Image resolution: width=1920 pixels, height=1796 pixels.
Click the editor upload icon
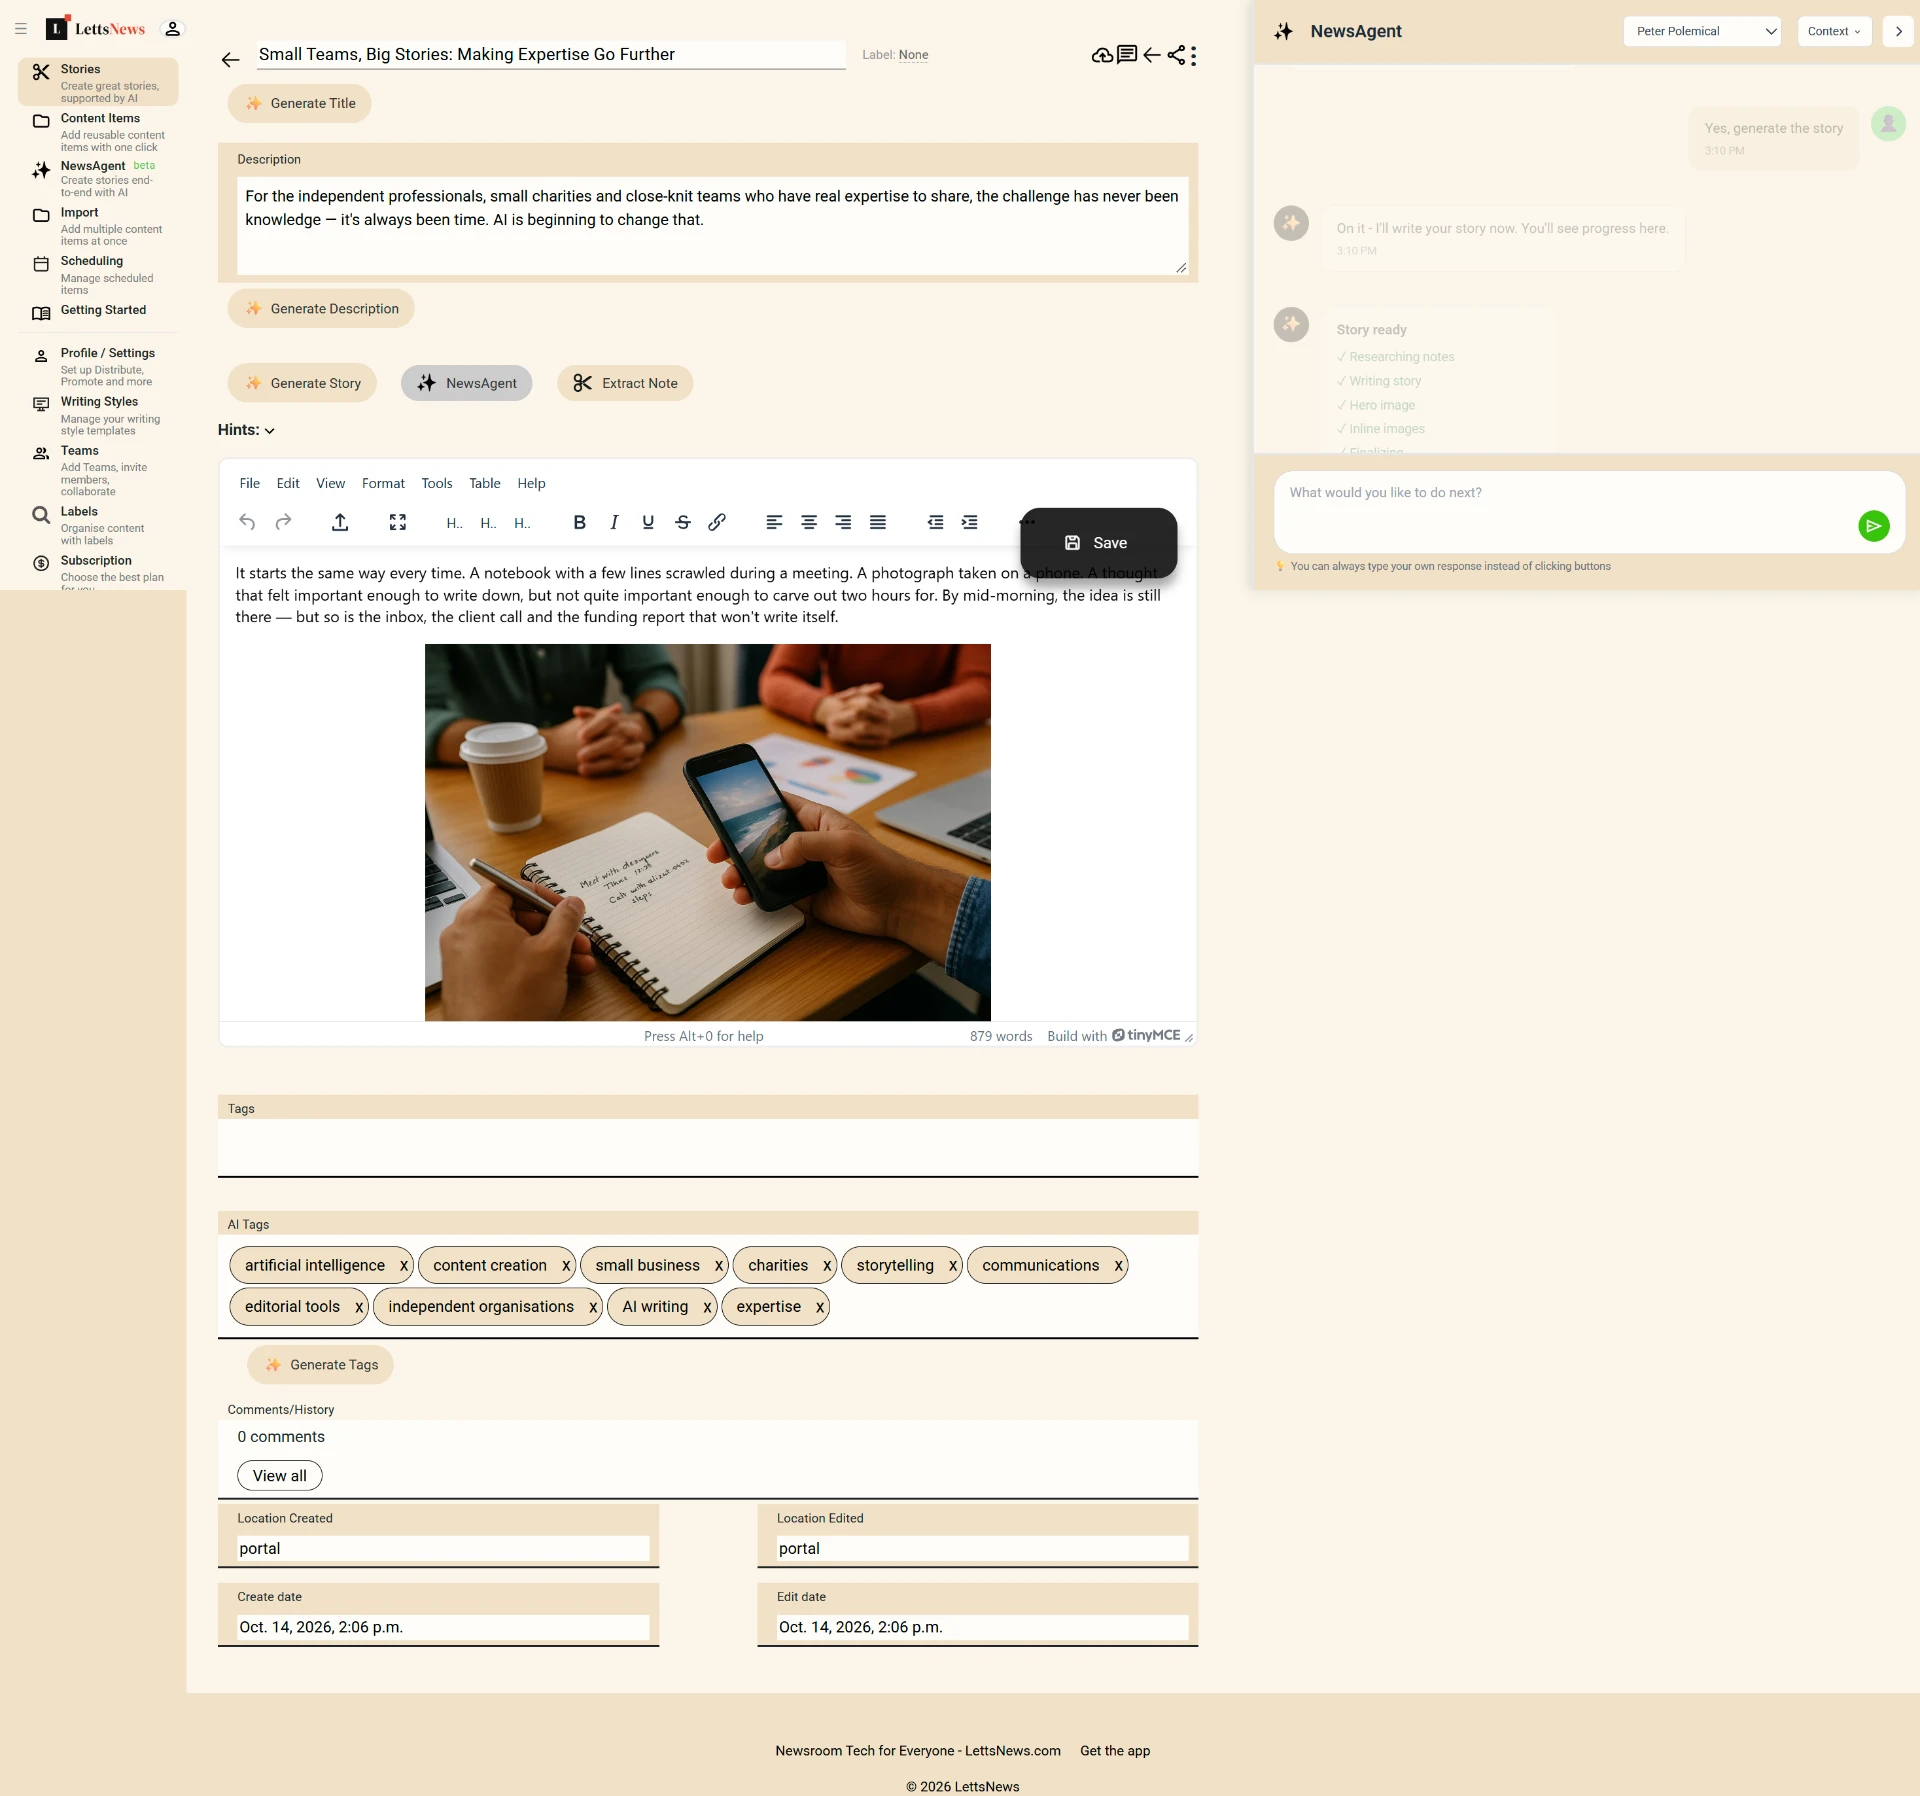pyautogui.click(x=340, y=522)
